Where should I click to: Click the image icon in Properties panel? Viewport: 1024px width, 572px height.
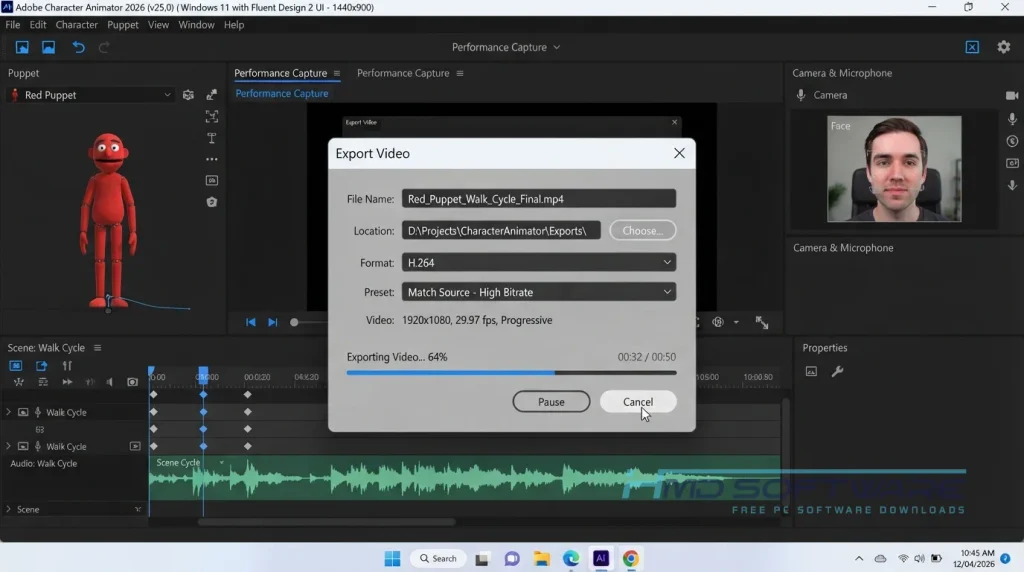click(x=811, y=372)
